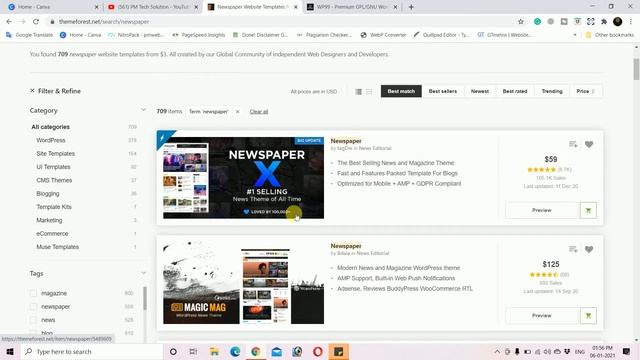Viewport: 640px width, 360px height.
Task: Go back with browser back arrow
Action: coord(9,22)
